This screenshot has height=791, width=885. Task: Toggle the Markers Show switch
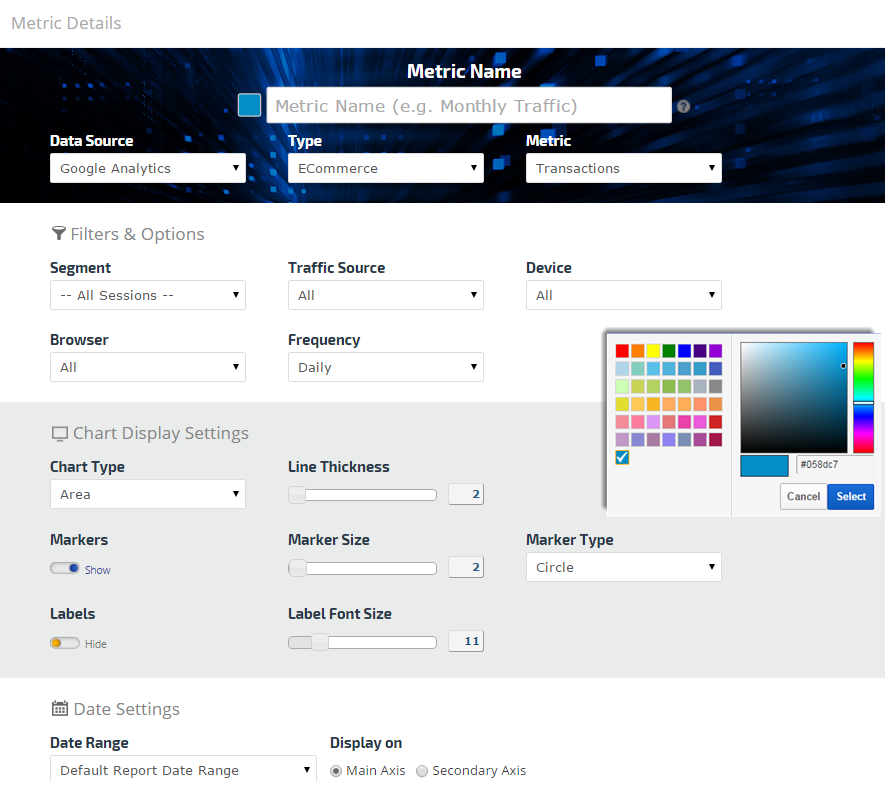coord(65,568)
